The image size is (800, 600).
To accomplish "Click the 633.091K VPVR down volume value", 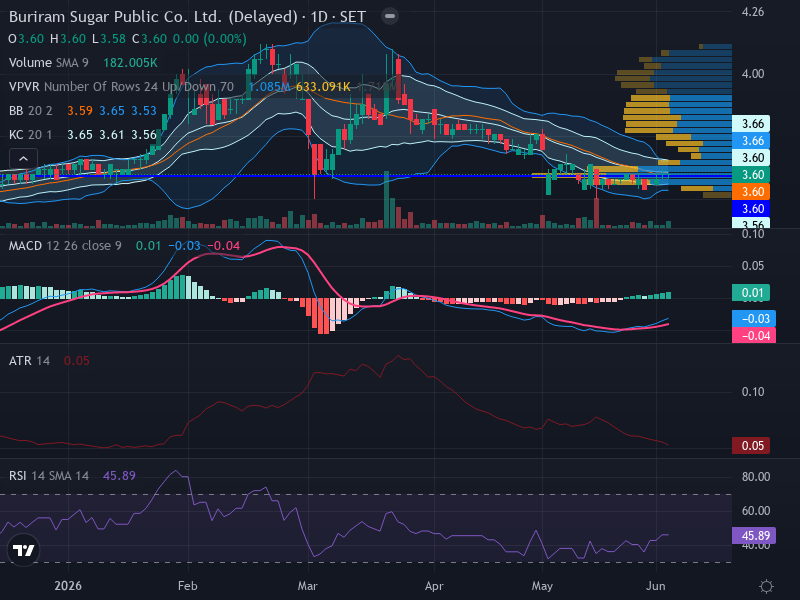I will [x=323, y=87].
